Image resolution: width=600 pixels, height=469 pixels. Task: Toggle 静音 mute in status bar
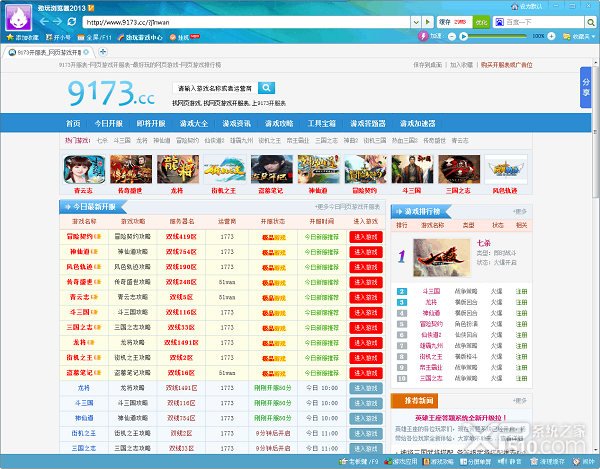pos(510,462)
